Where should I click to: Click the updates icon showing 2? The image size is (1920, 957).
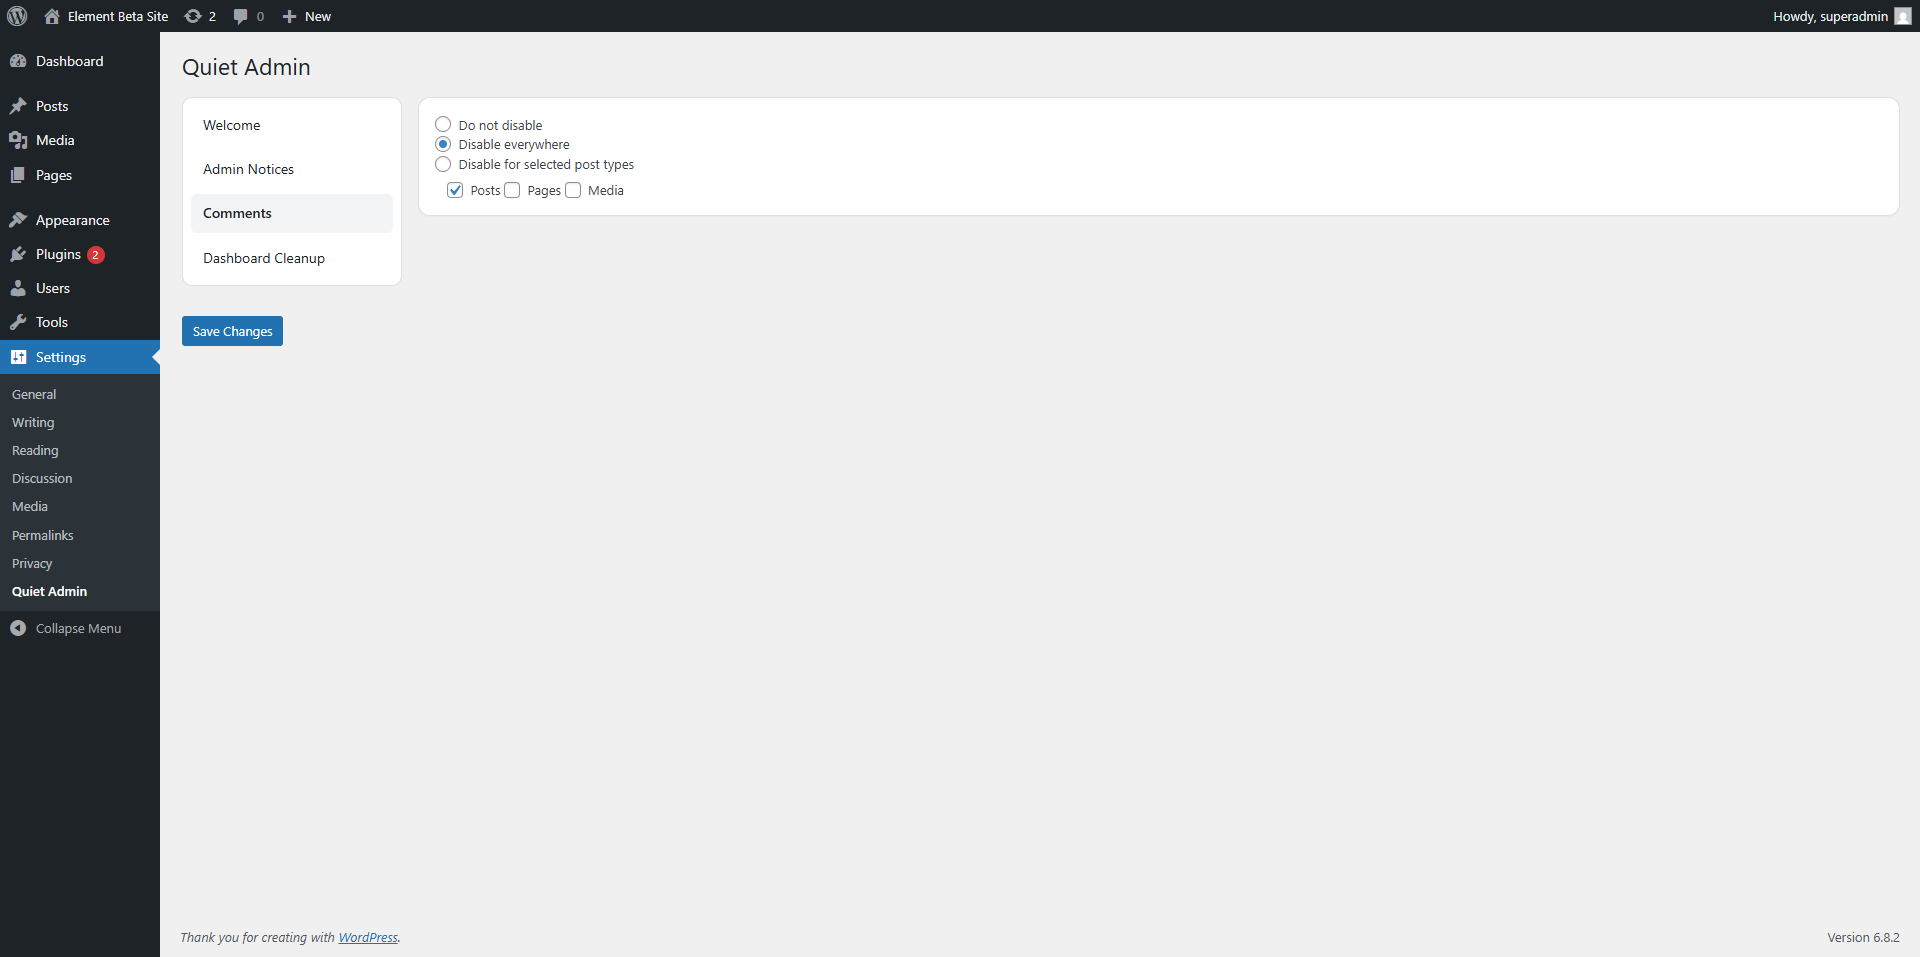[193, 16]
